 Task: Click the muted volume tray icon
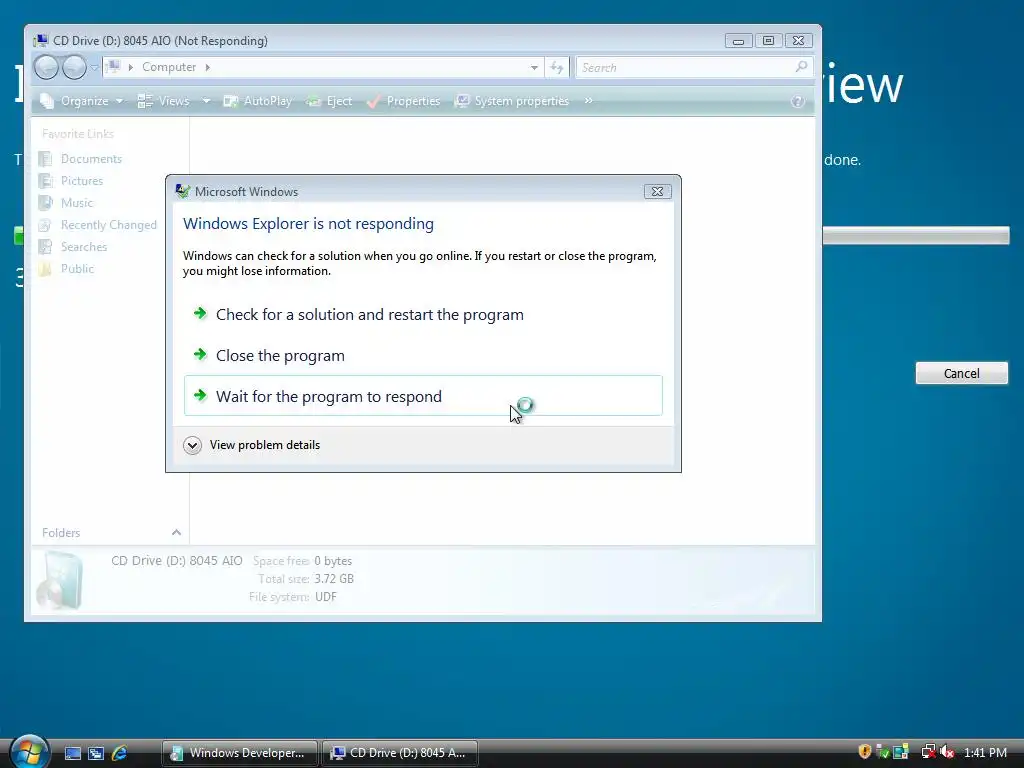(x=947, y=752)
